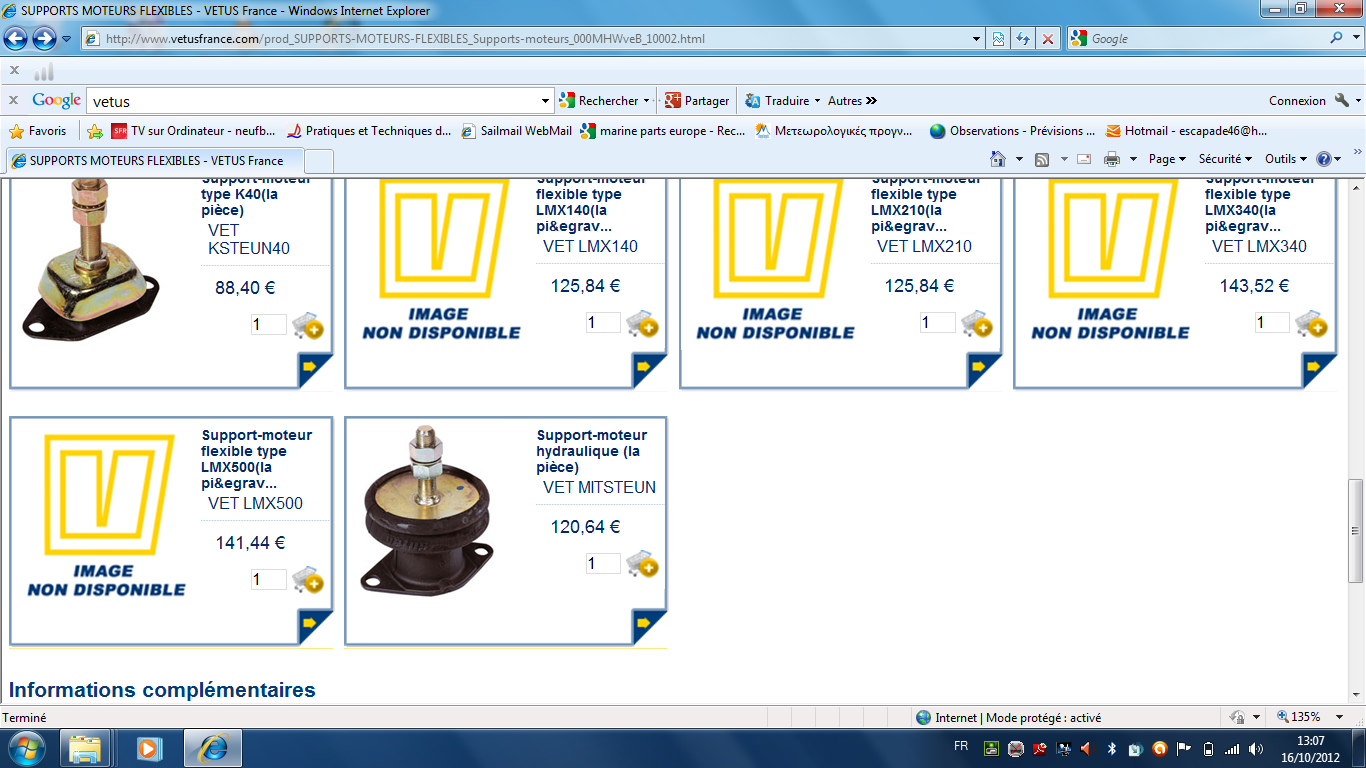Expand recent pages dropdown next to Forward
This screenshot has width=1366, height=768.
[x=66, y=39]
